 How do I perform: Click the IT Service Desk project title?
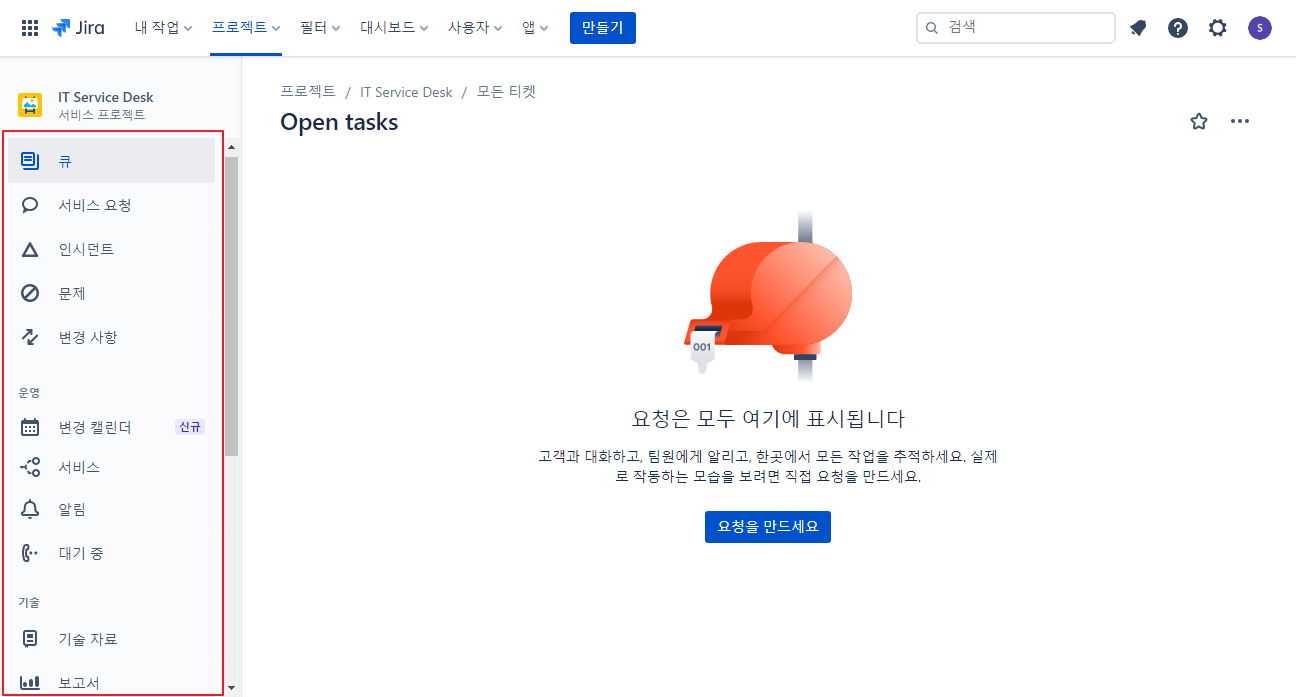pyautogui.click(x=106, y=97)
